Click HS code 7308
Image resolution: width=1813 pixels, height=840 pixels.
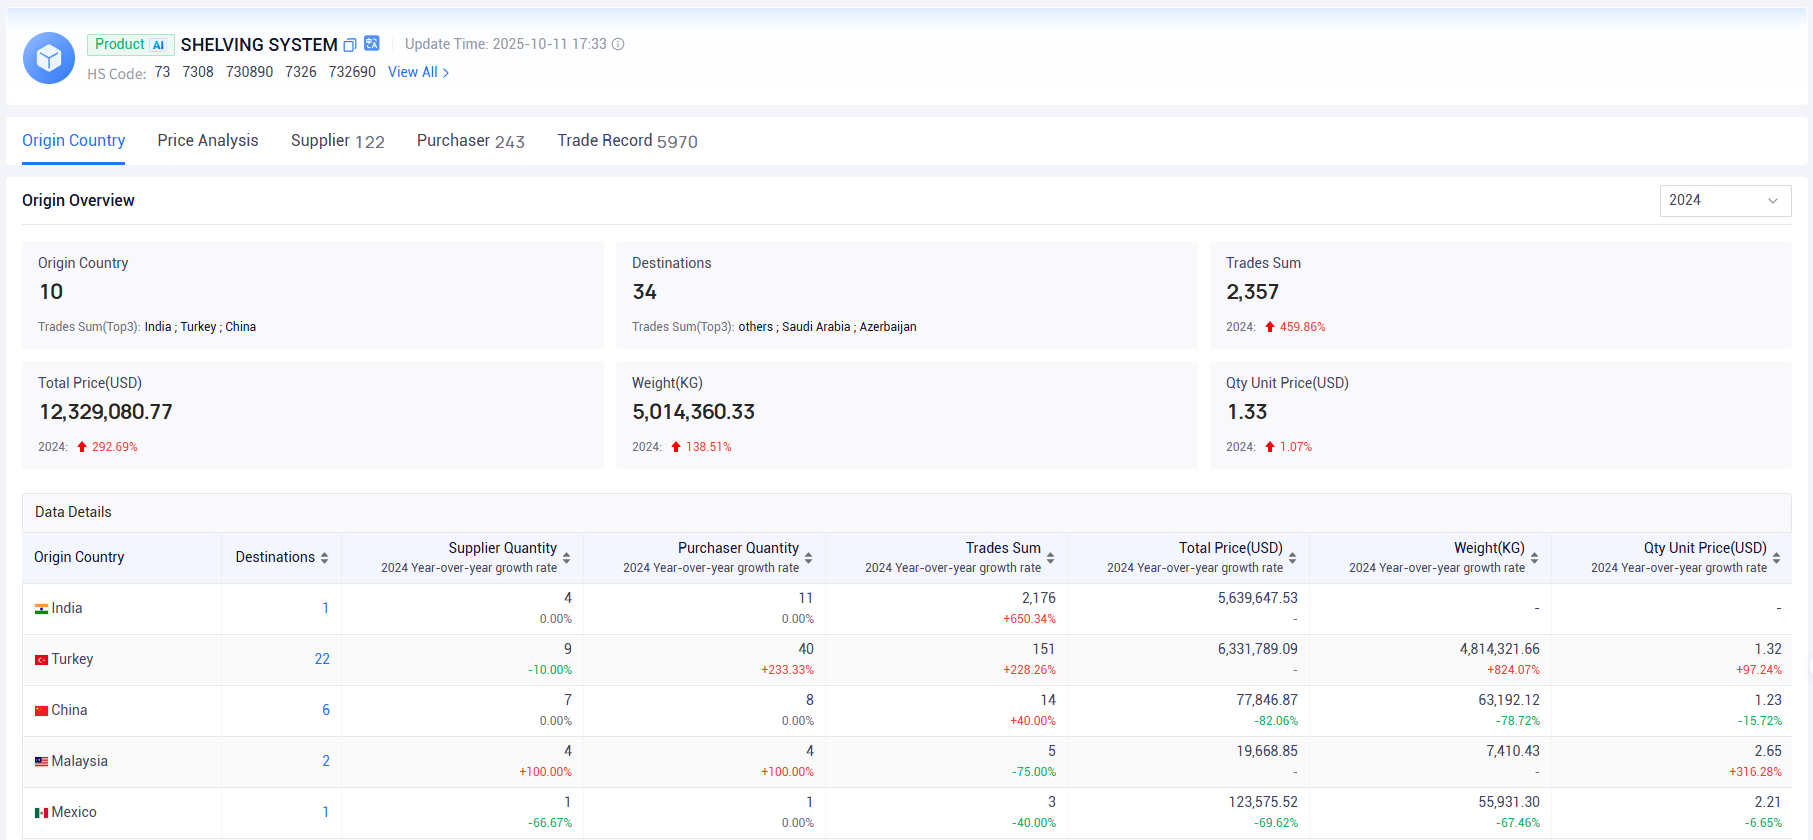coord(198,72)
